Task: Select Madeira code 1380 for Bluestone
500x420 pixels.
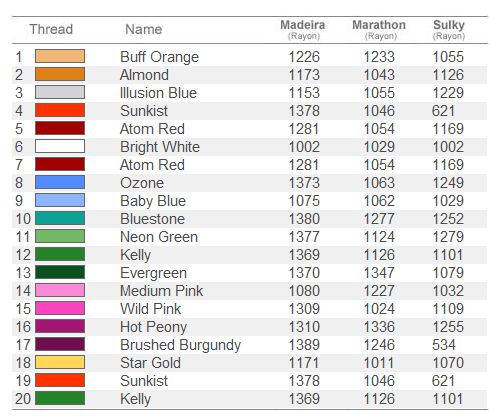Action: [304, 219]
